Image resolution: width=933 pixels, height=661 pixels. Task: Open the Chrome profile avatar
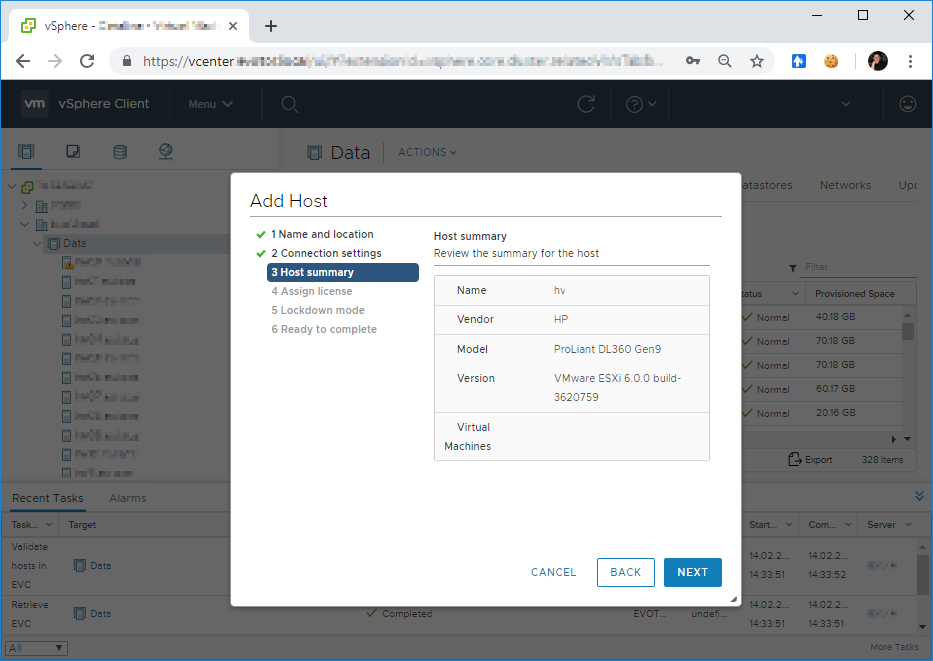click(878, 61)
